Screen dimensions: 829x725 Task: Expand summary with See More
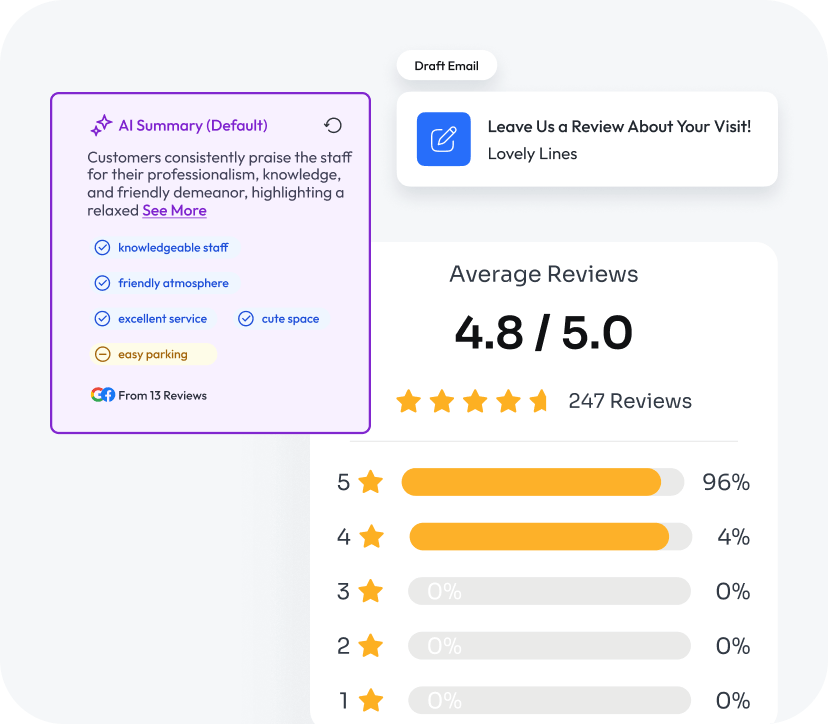(174, 211)
